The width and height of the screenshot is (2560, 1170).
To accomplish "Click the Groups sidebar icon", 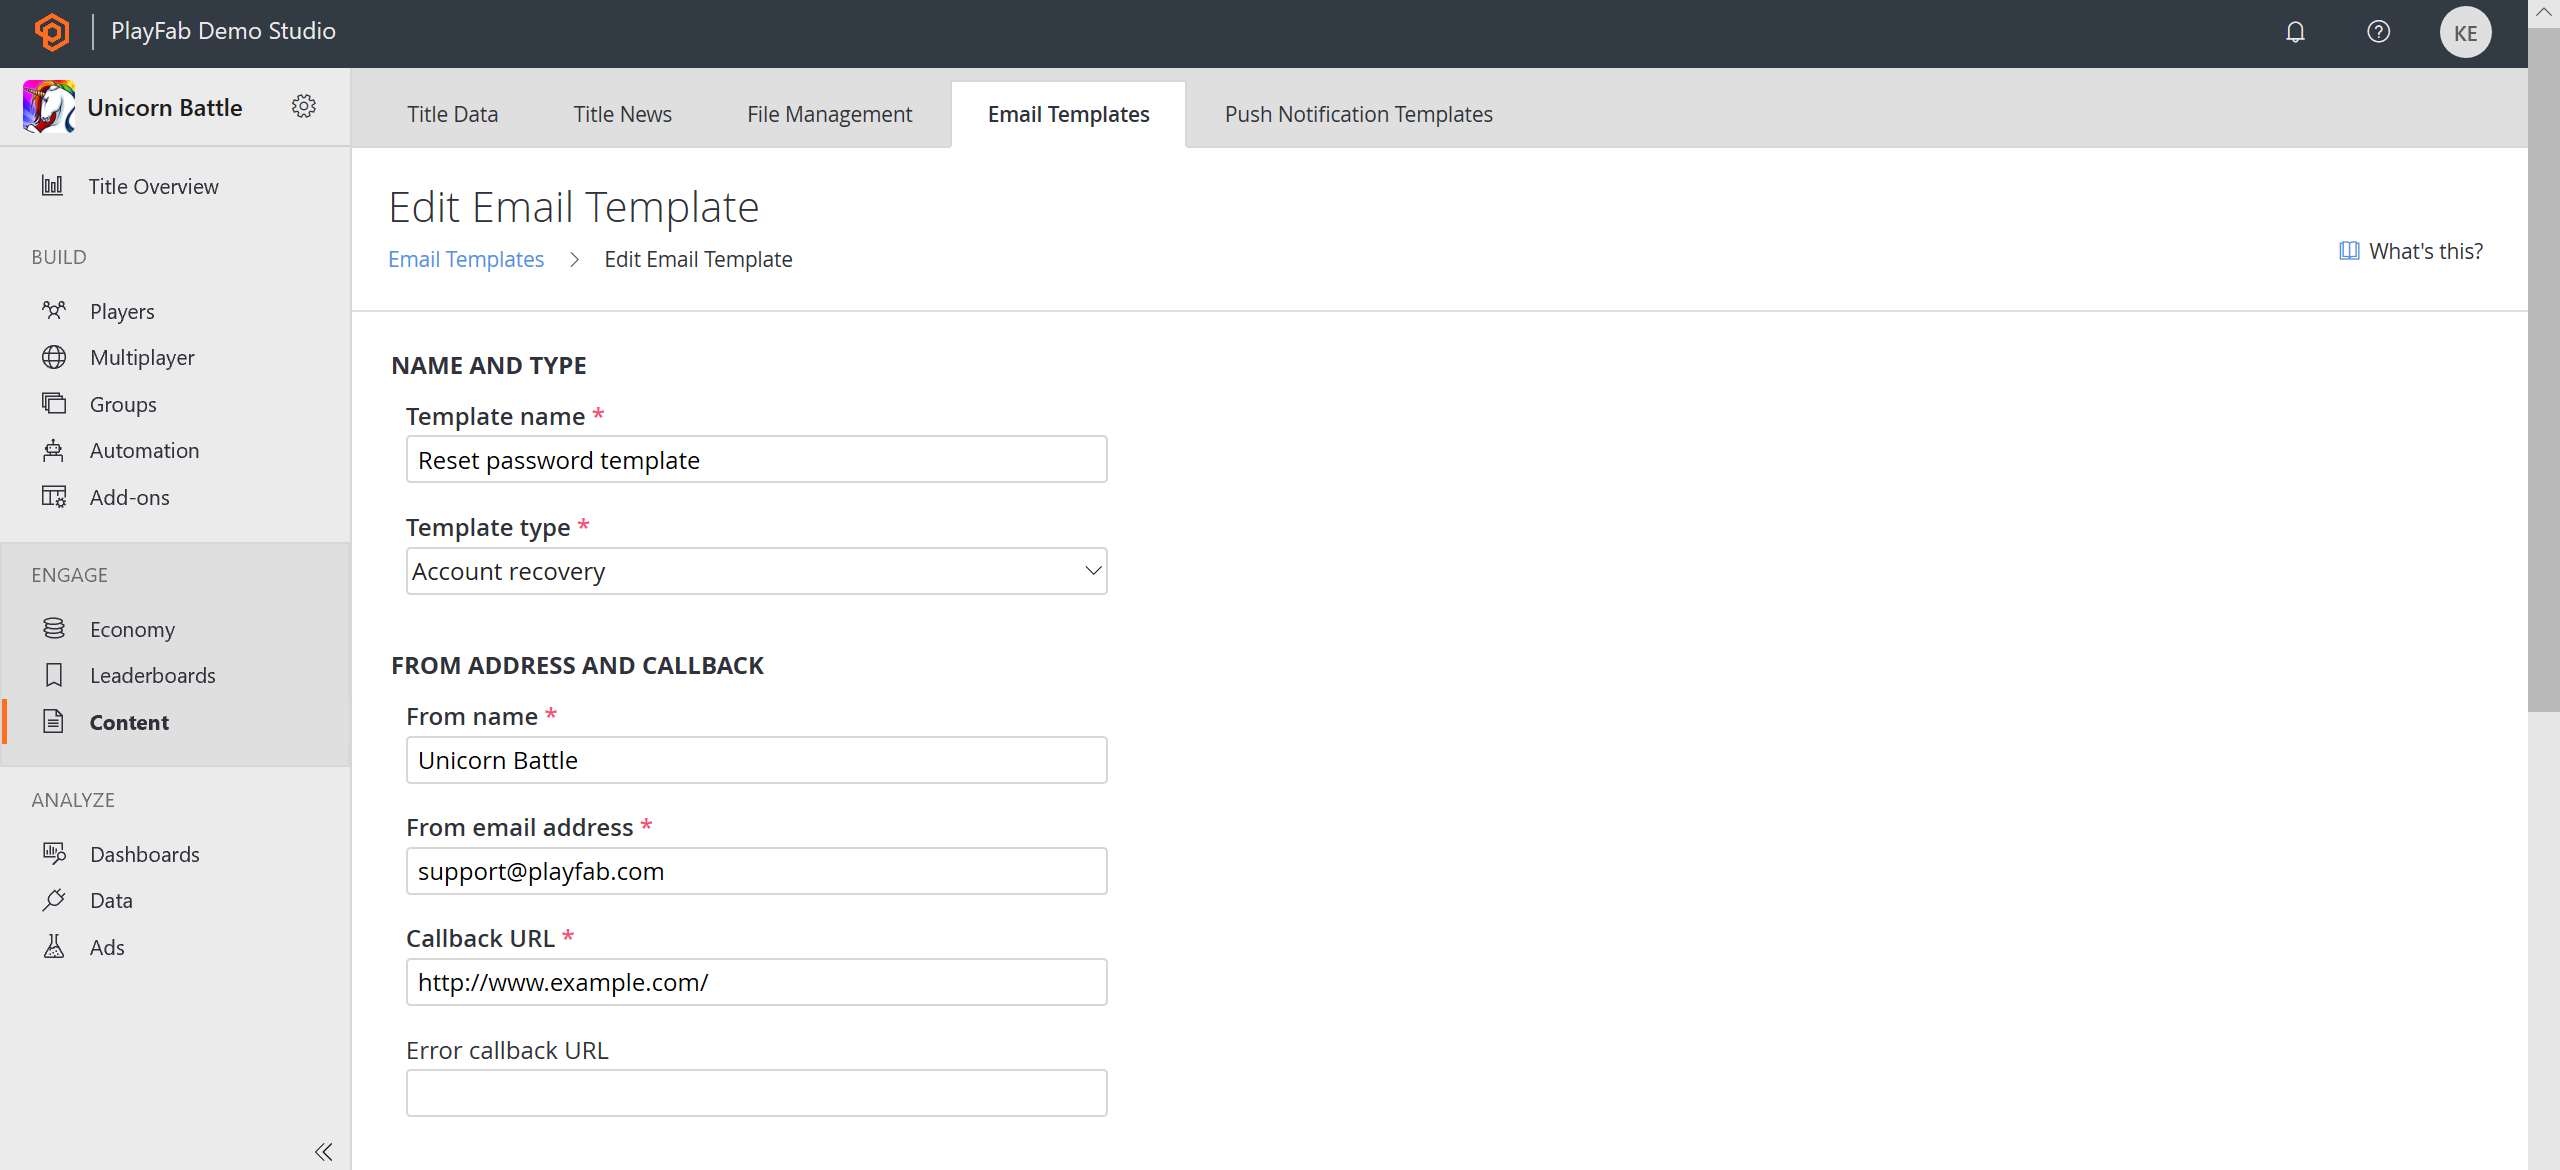I will click(54, 403).
